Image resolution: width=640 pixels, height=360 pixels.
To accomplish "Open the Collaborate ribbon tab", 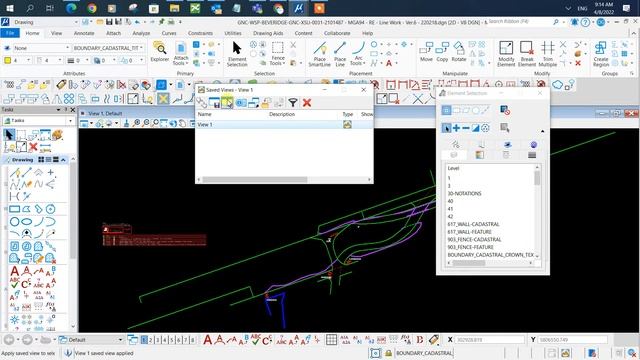I will click(337, 33).
